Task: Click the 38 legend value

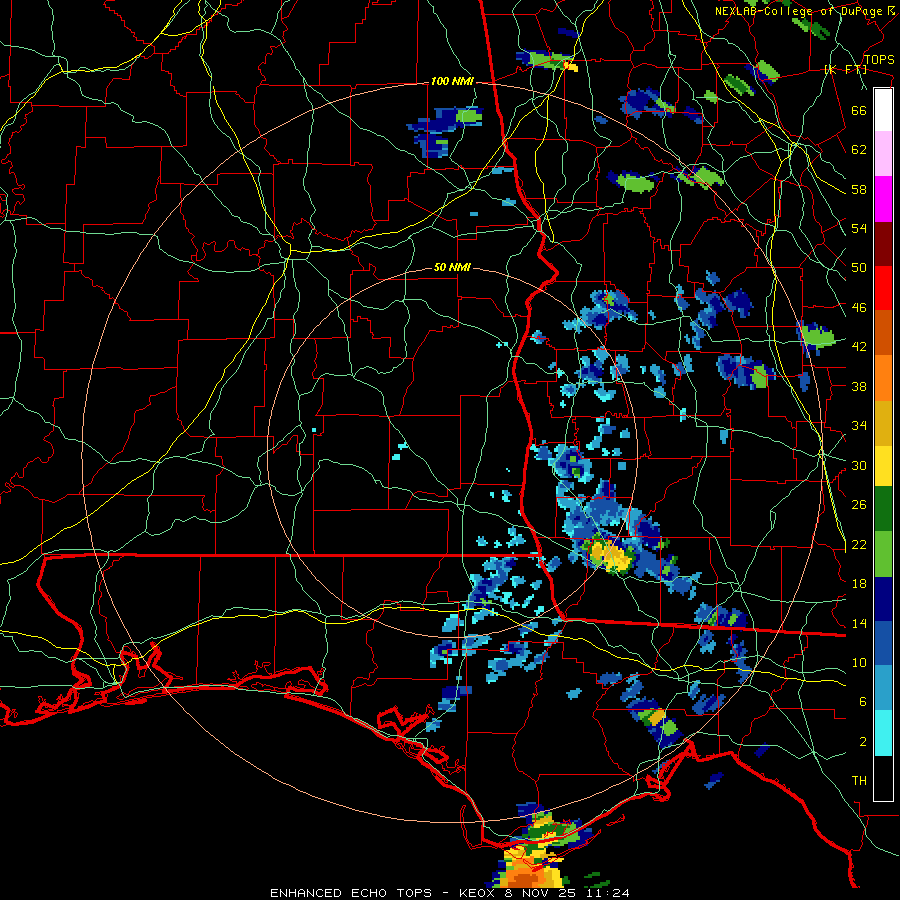Action: pos(859,386)
